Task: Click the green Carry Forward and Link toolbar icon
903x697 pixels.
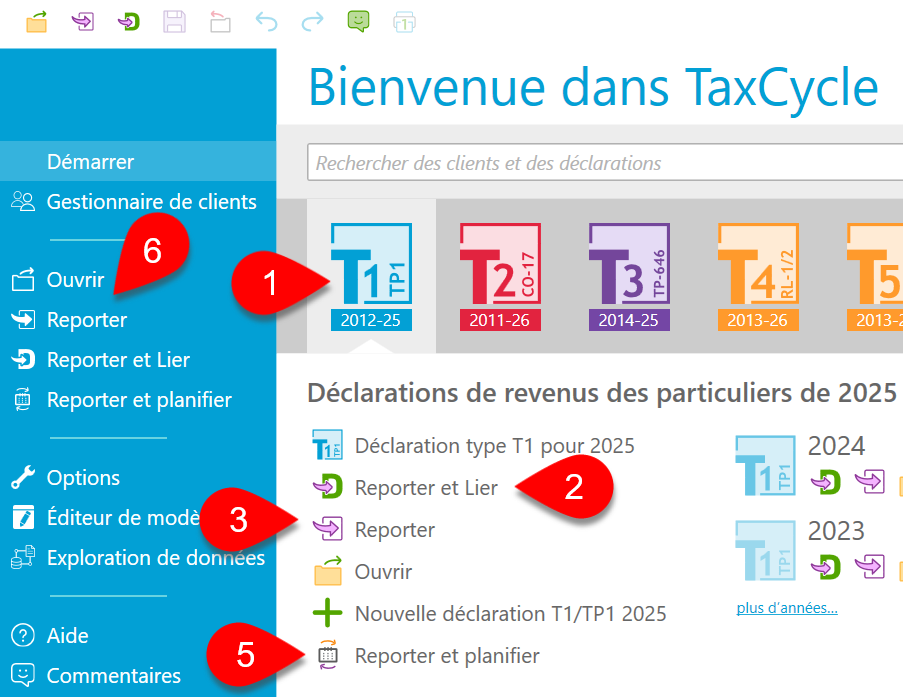Action: pos(128,22)
